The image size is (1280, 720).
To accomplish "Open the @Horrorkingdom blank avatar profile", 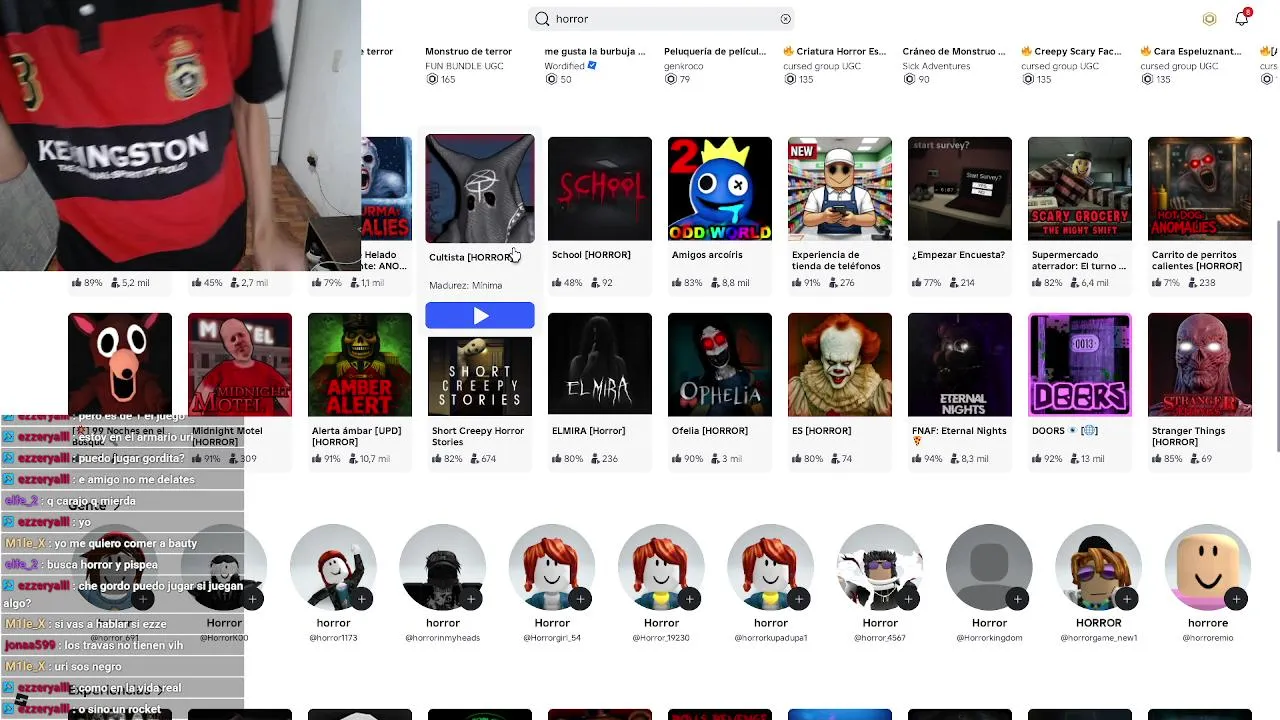I will (989, 567).
